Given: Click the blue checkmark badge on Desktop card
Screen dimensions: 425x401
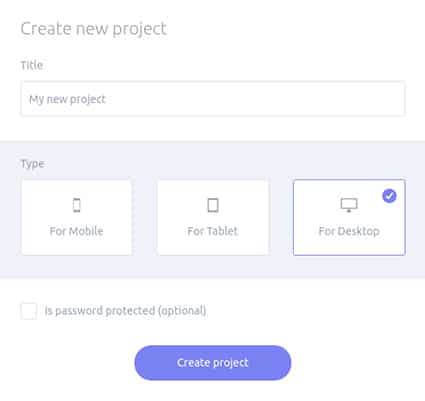Looking at the screenshot, I should [x=389, y=196].
